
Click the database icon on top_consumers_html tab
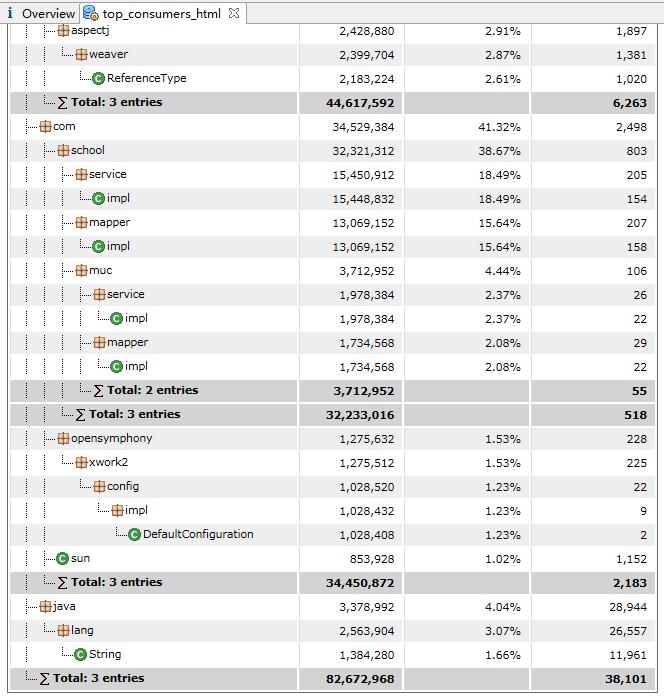91,13
